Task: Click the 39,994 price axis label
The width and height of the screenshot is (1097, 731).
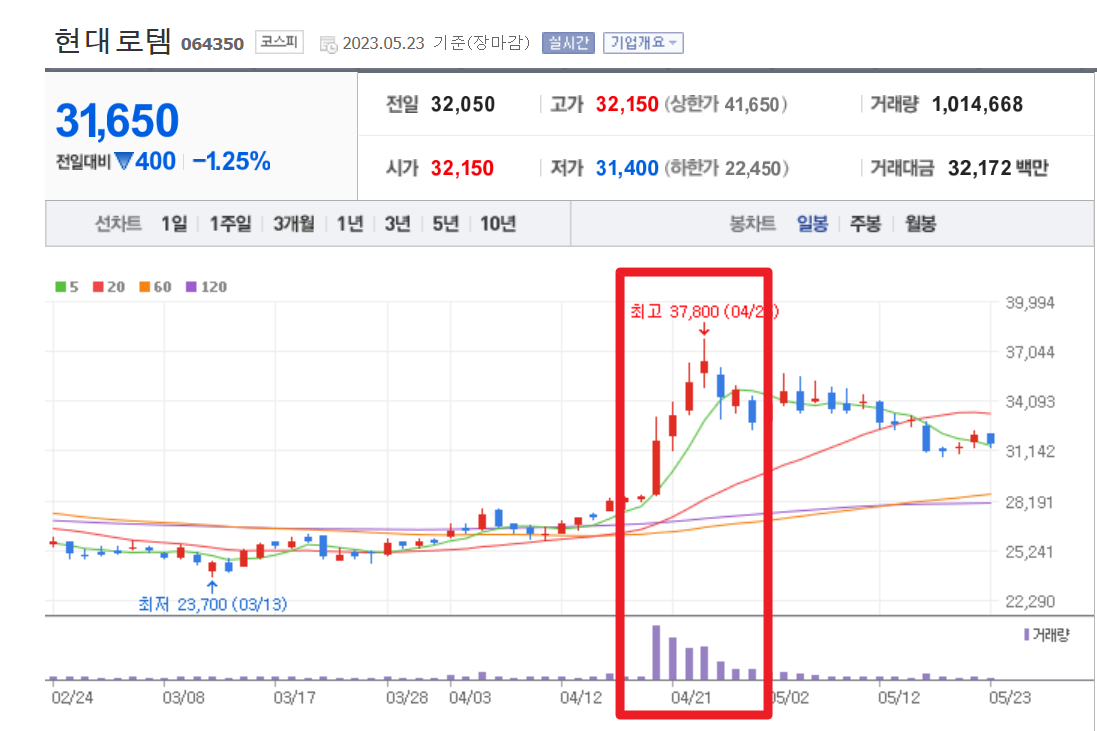Action: [1030, 303]
